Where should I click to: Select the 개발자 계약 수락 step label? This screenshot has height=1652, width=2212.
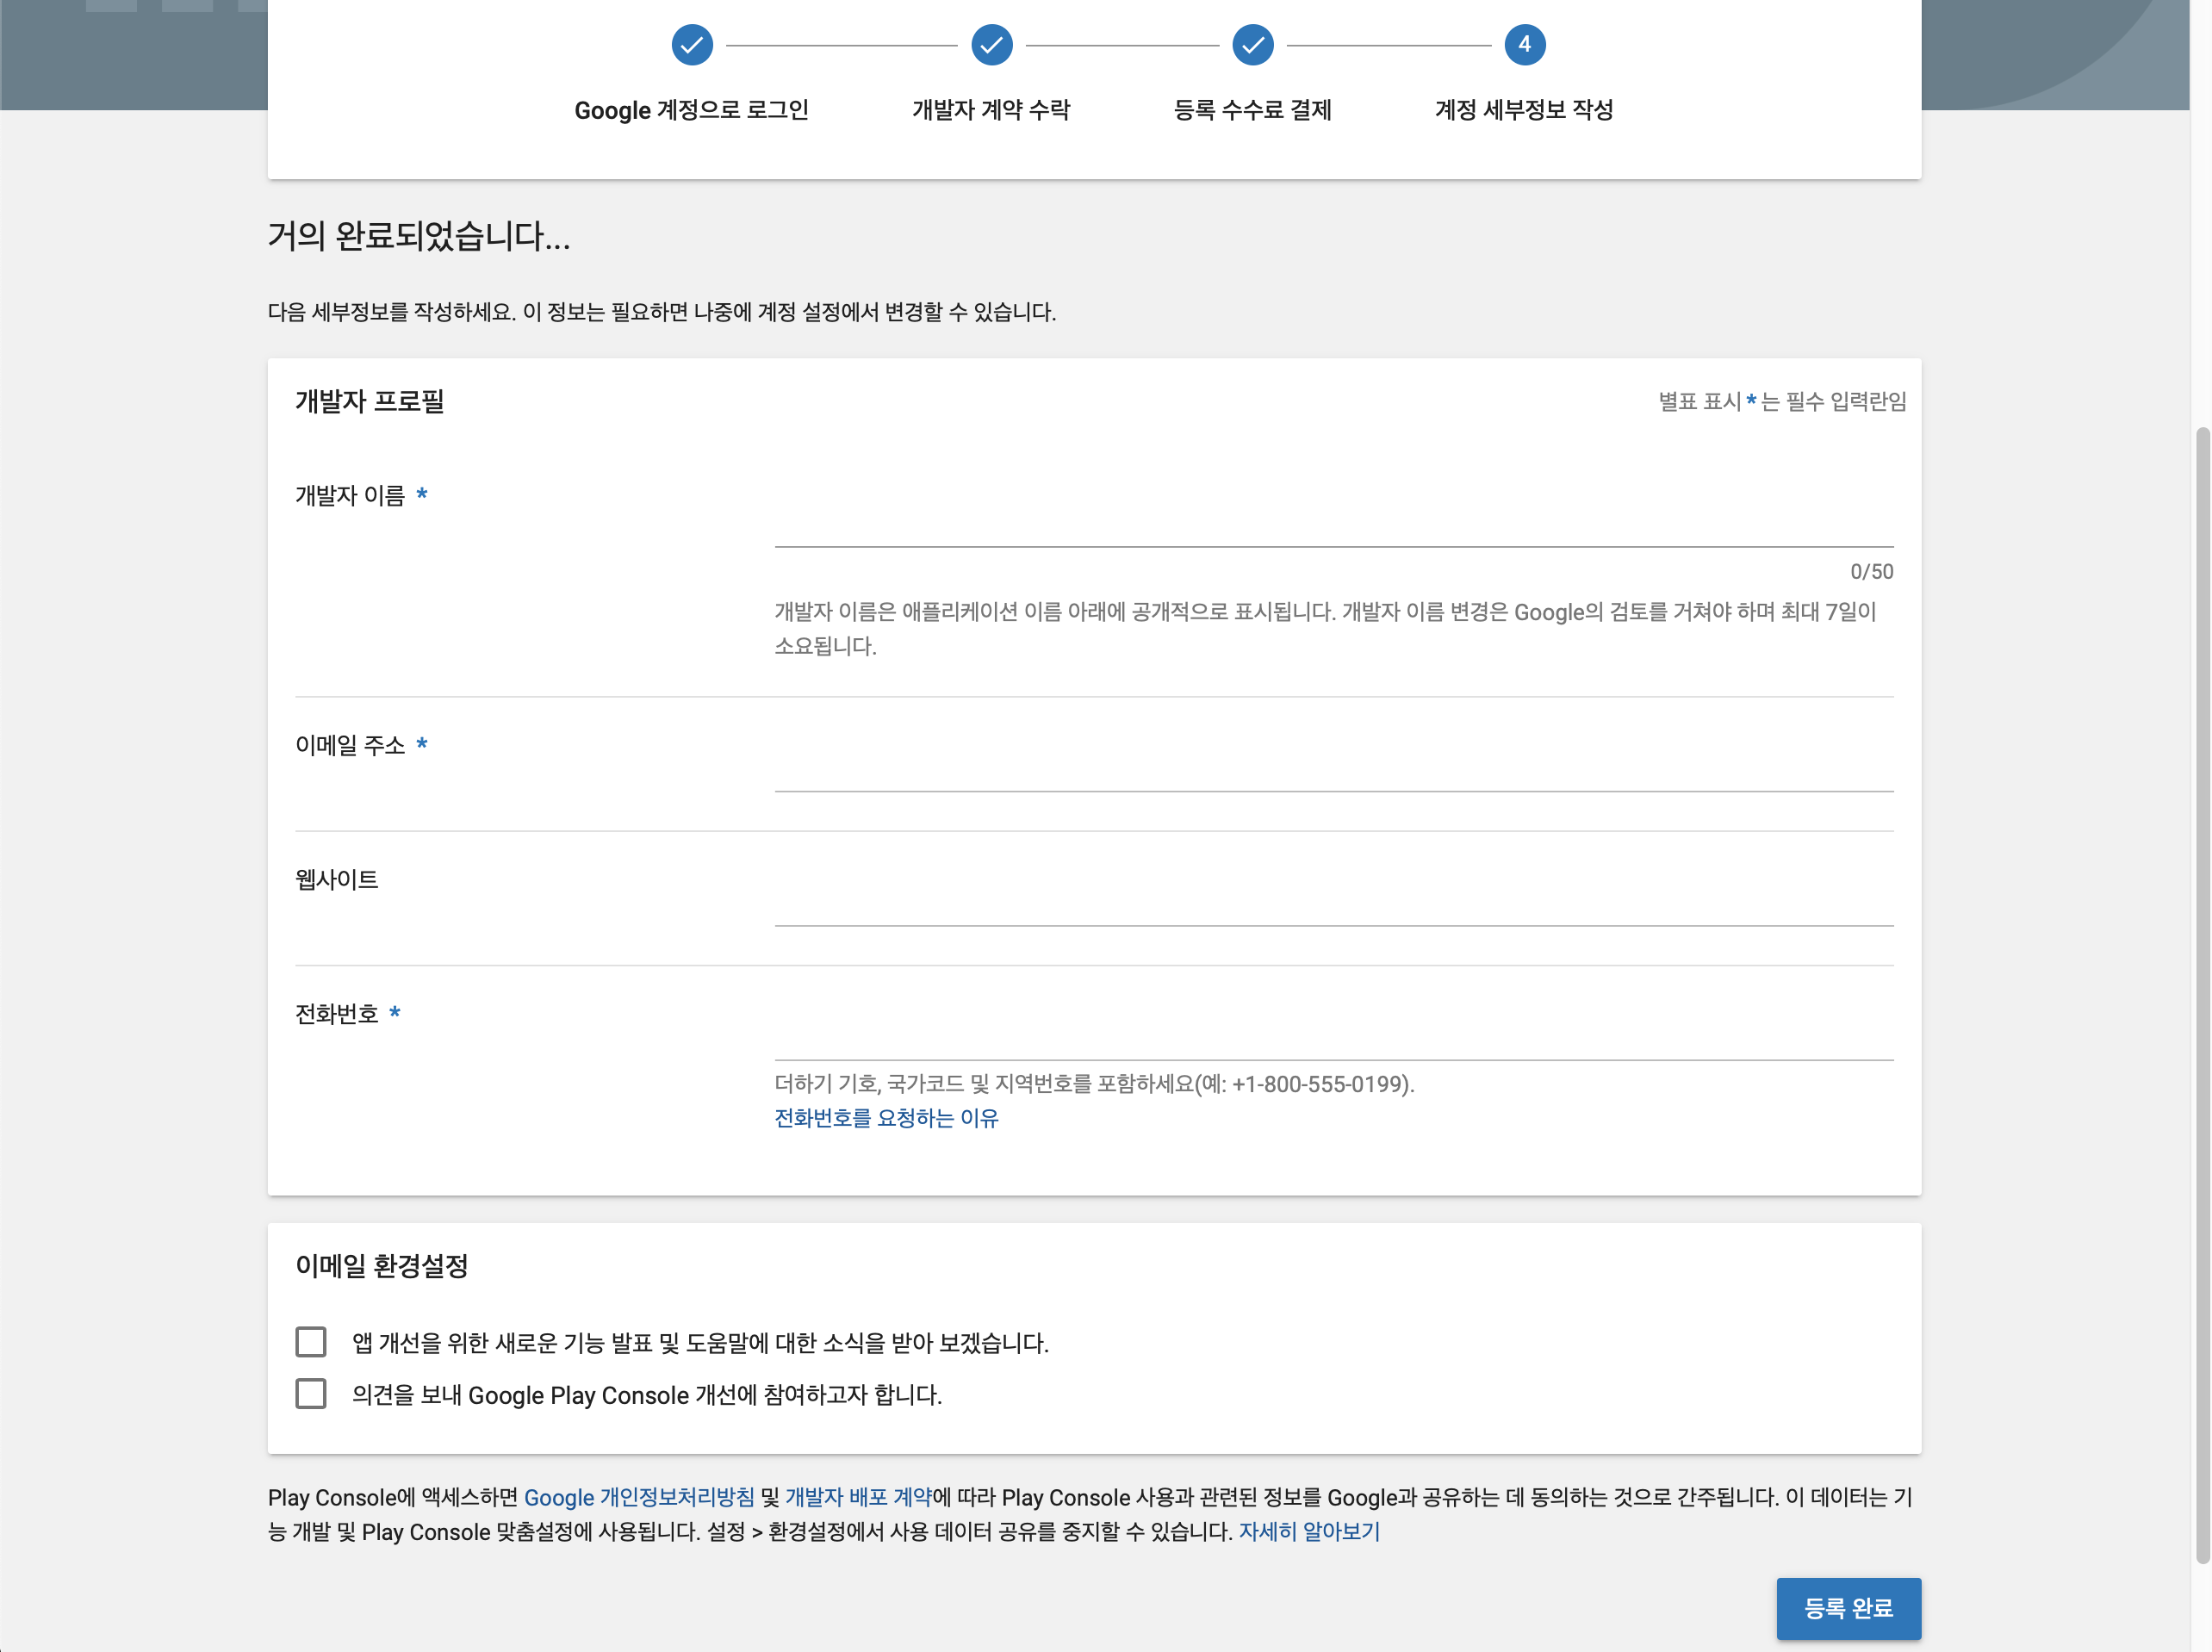click(x=991, y=110)
